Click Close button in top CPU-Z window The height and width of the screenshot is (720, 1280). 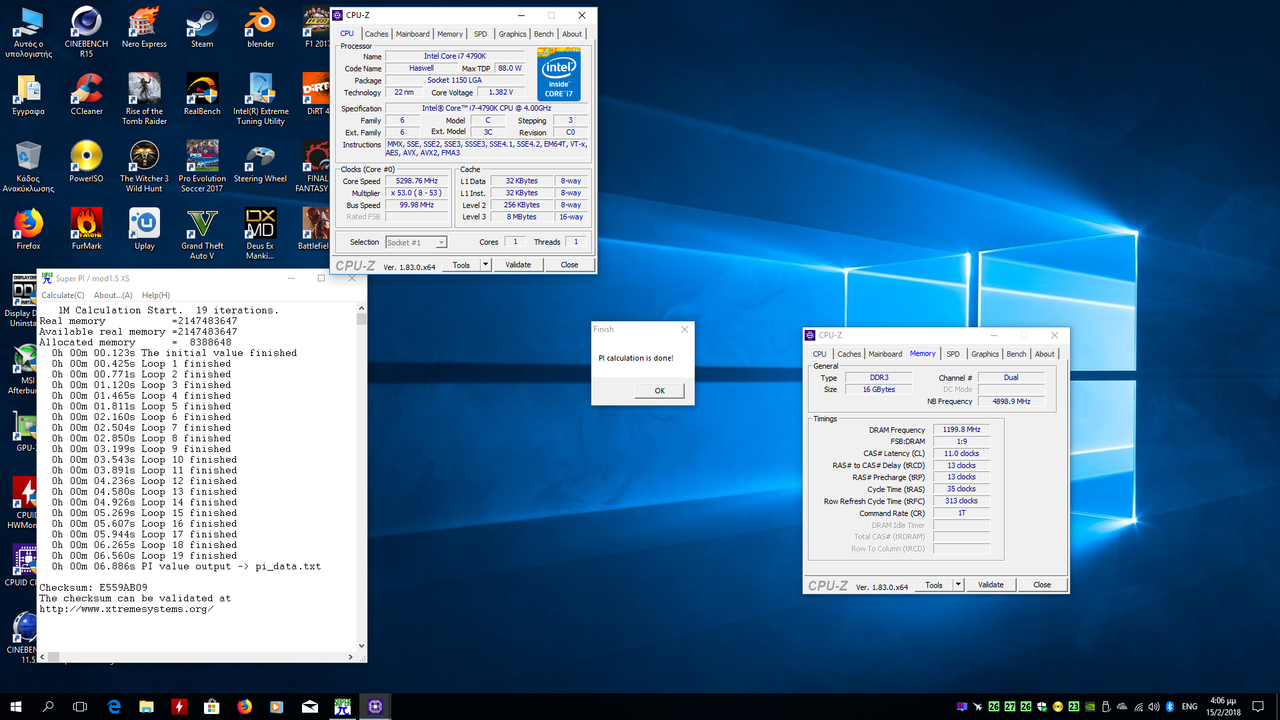[x=569, y=265]
